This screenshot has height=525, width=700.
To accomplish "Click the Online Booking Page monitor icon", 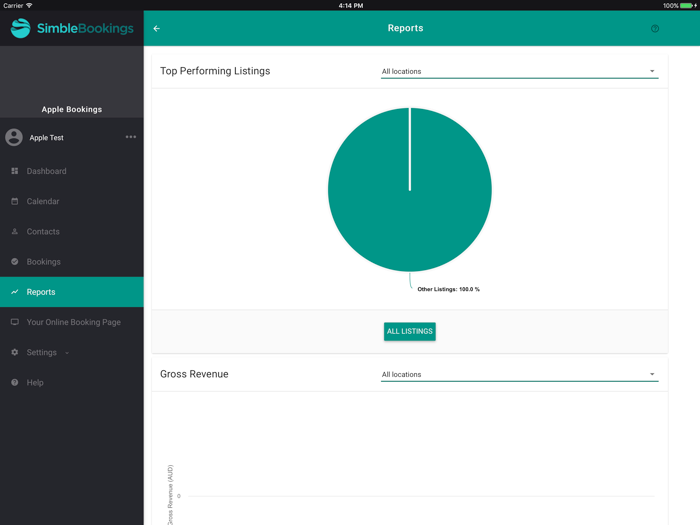I will (x=15, y=322).
